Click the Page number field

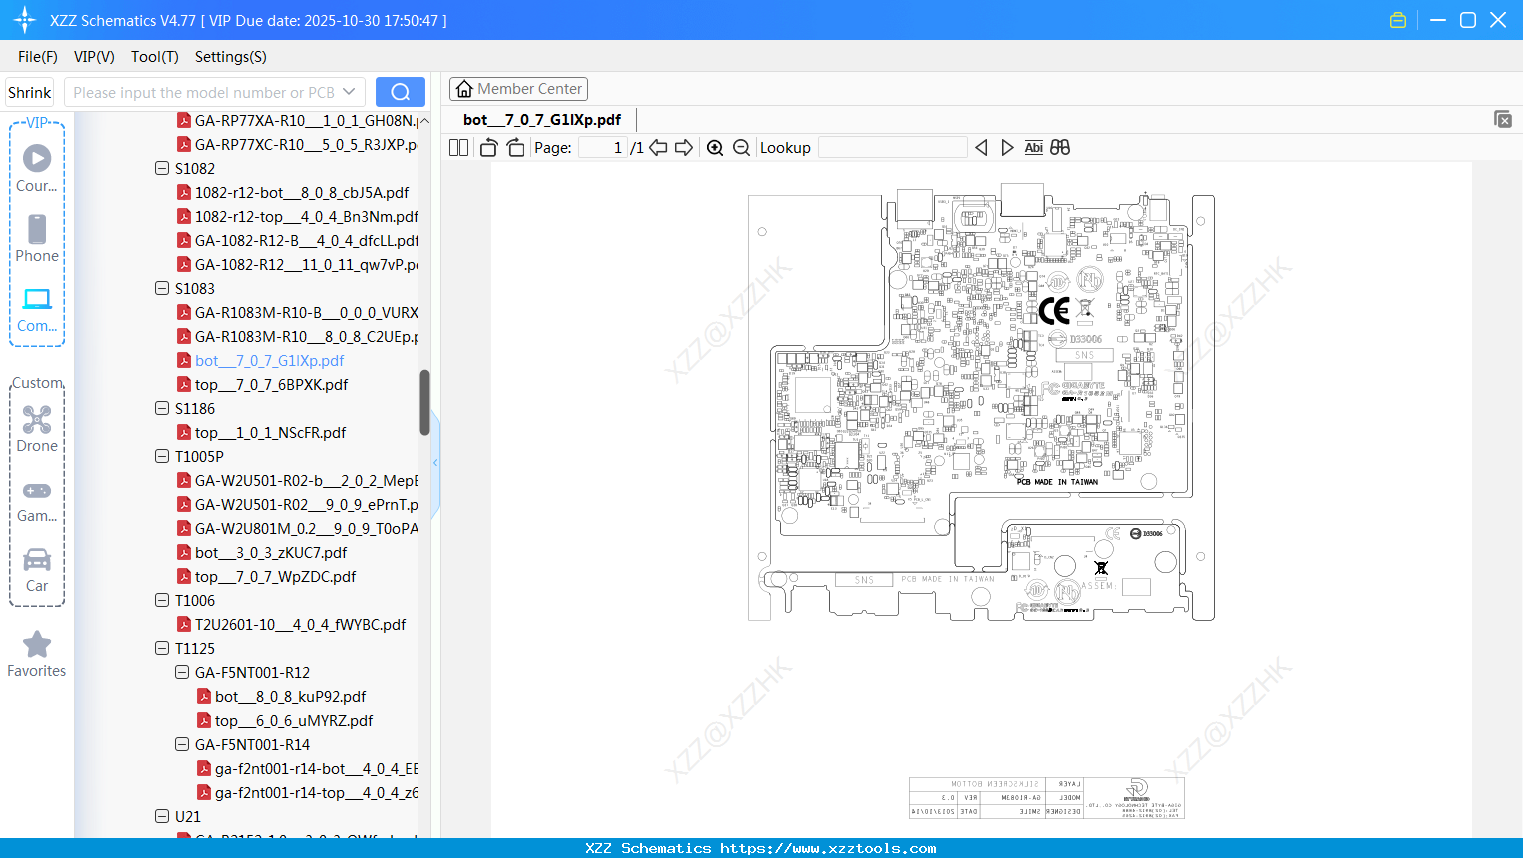(602, 148)
